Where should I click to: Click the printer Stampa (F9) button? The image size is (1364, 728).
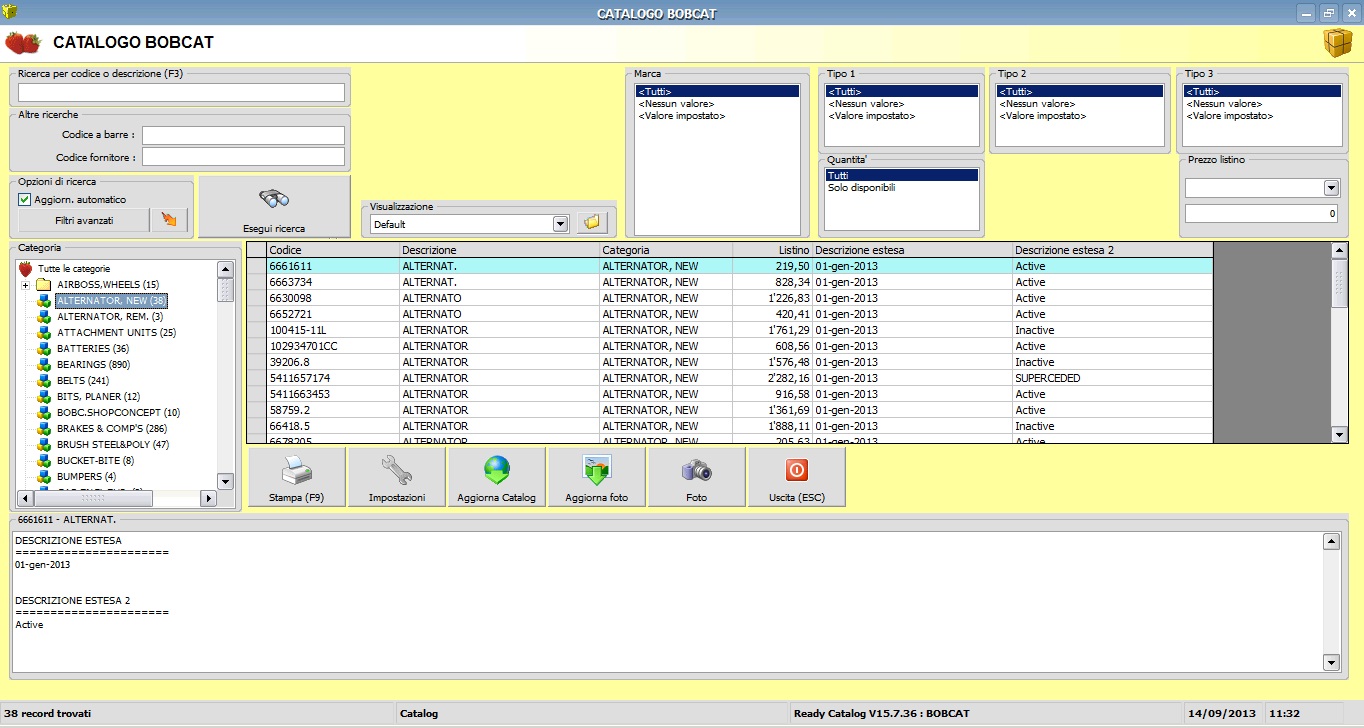(296, 477)
